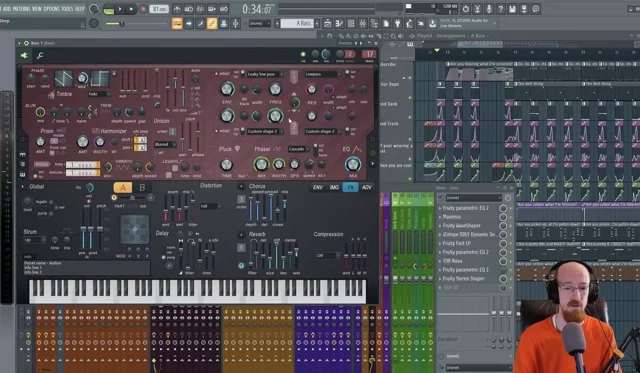Click the record button in transport
Image resolution: width=640 pixels, height=373 pixels.
click(143, 9)
